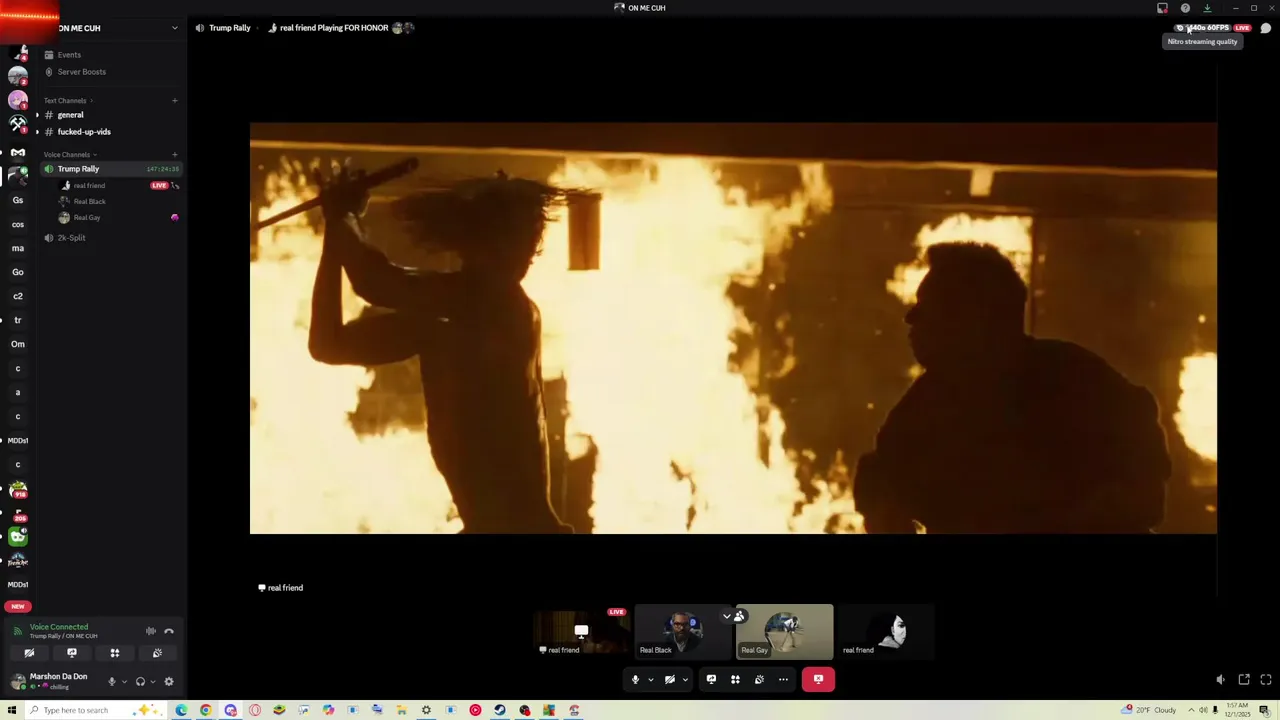Open the Om server in the server list

(18, 344)
